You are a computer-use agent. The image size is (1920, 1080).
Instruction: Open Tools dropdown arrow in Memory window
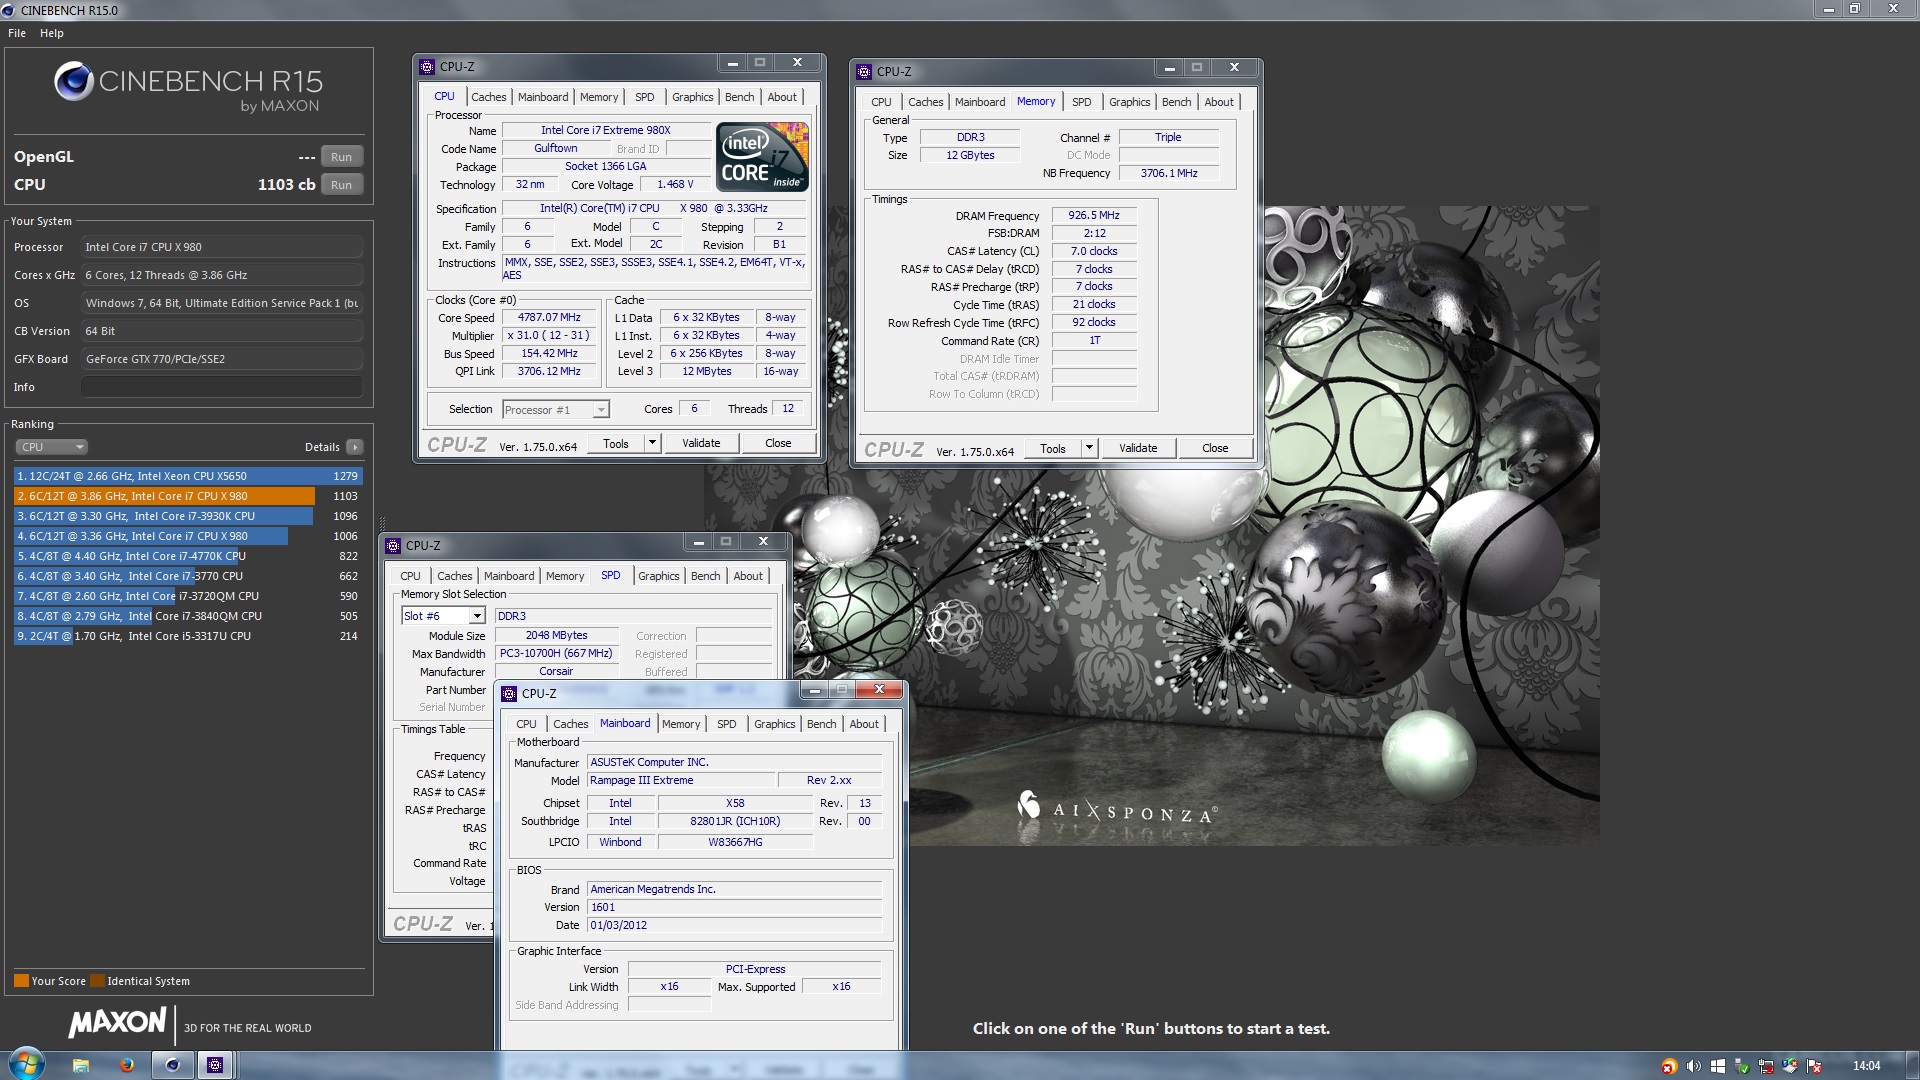point(1089,448)
